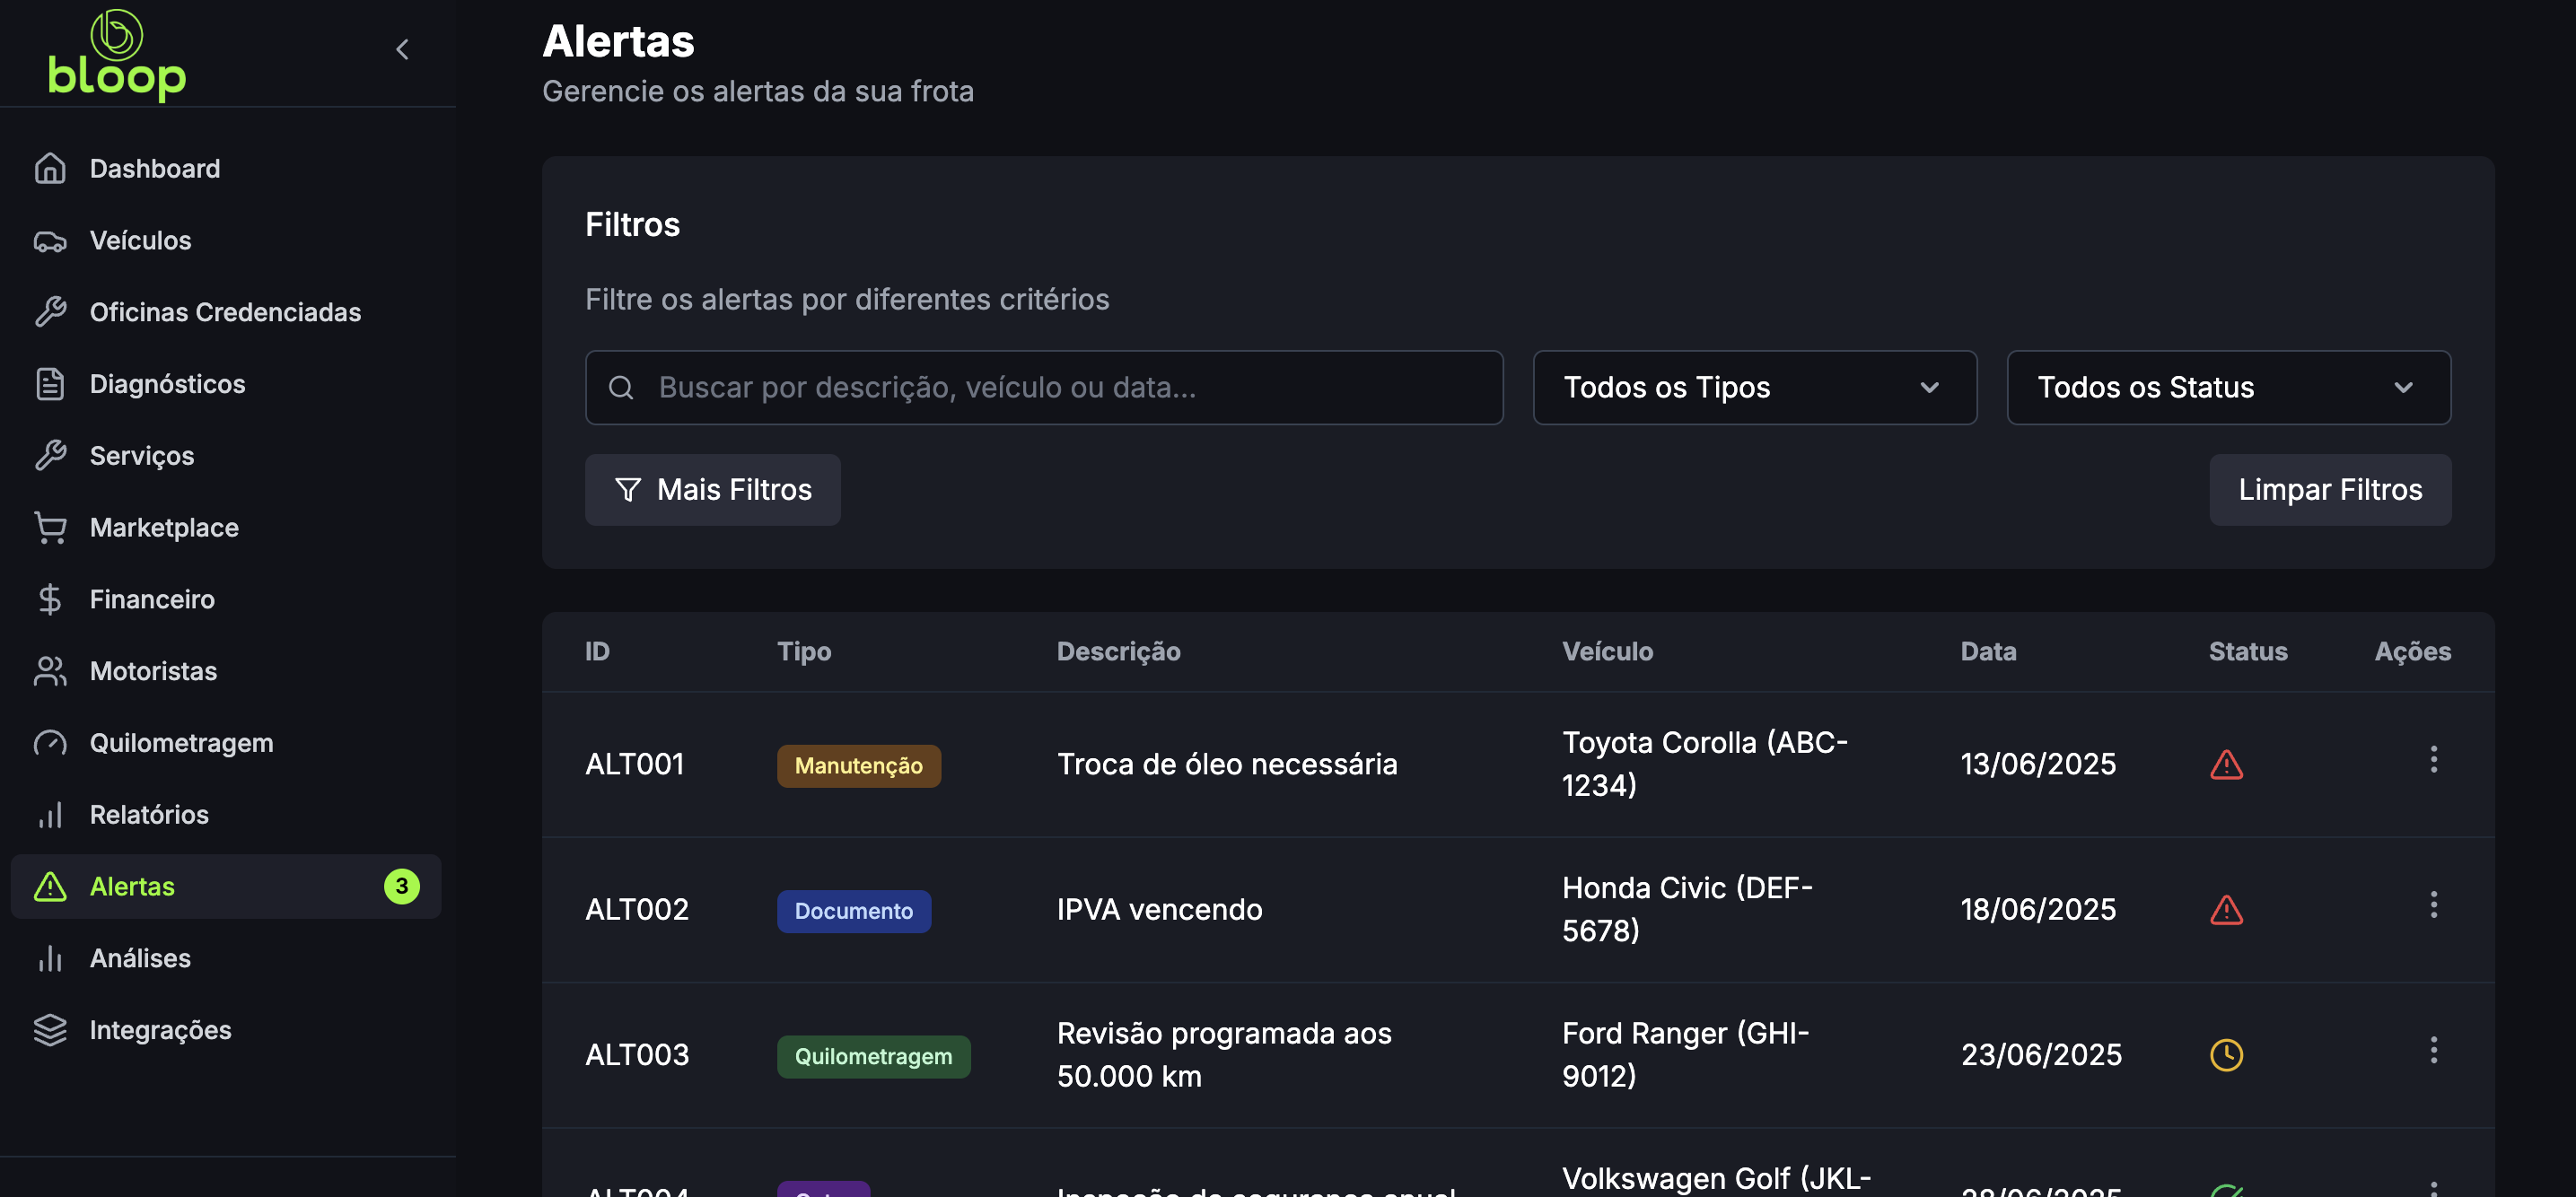The image size is (2576, 1197).
Task: Open the Dashboard from the sidebar
Action: point(154,168)
